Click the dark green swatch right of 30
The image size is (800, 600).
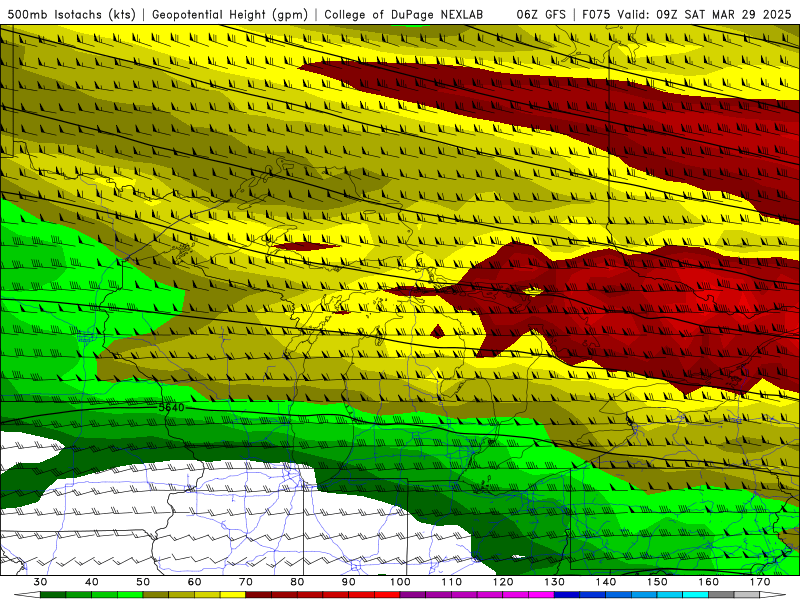(x=53, y=595)
